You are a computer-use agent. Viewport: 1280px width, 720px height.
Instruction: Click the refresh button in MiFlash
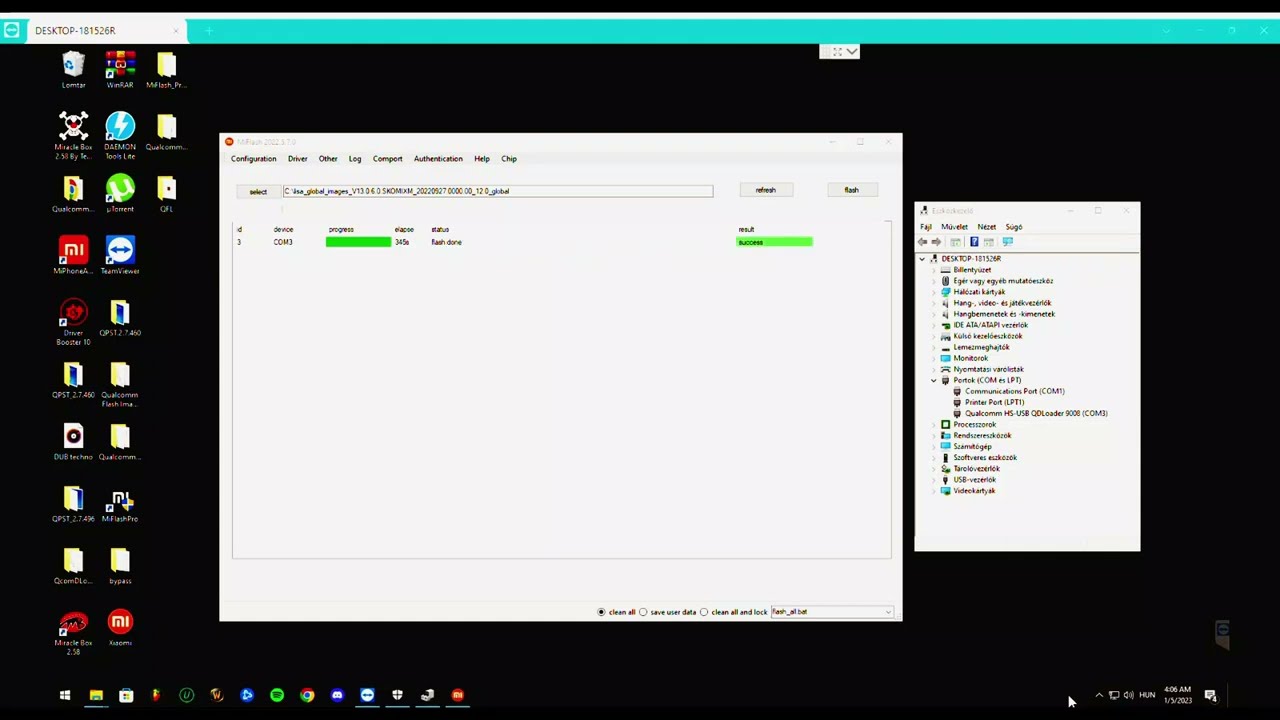(x=765, y=190)
